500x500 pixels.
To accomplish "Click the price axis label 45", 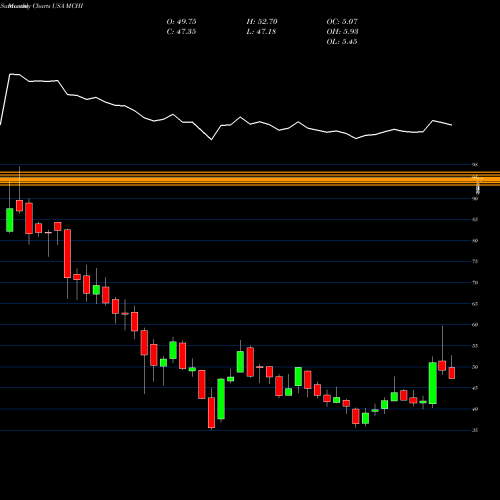I will (475, 388).
